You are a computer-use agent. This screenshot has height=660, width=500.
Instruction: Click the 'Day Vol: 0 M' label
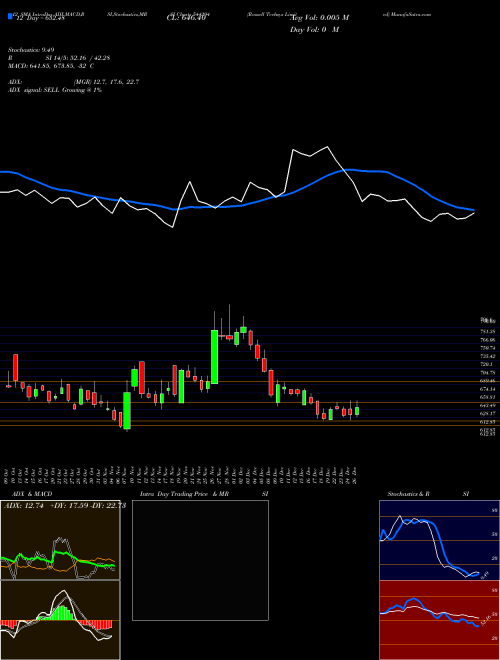tap(314, 30)
